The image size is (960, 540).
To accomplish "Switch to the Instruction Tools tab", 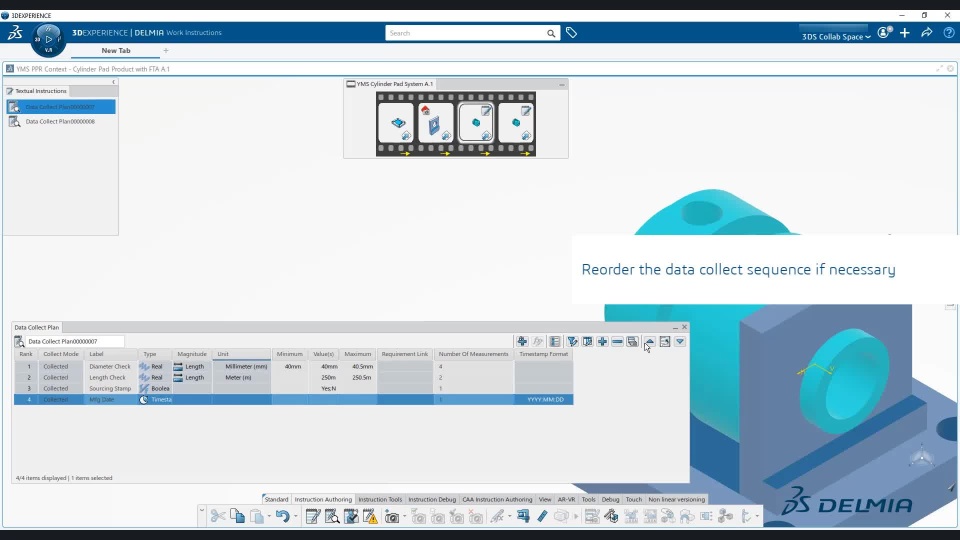I will click(380, 500).
